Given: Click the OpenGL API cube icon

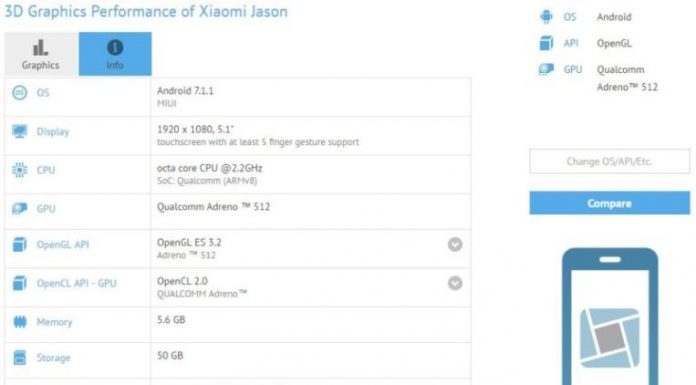Looking at the screenshot, I should point(20,245).
